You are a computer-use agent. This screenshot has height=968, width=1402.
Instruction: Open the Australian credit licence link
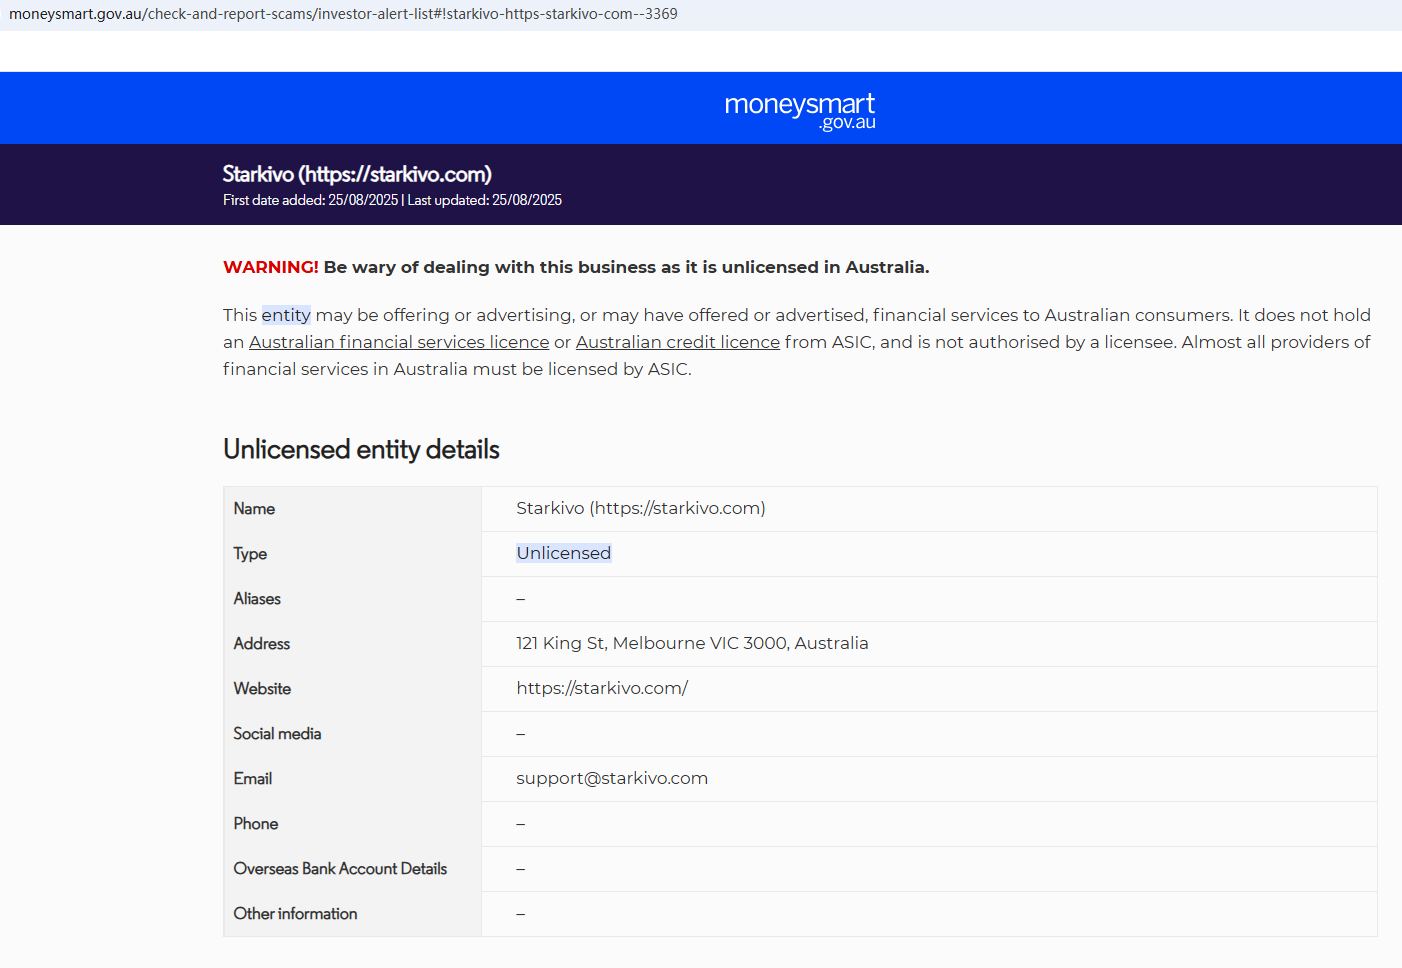677,342
